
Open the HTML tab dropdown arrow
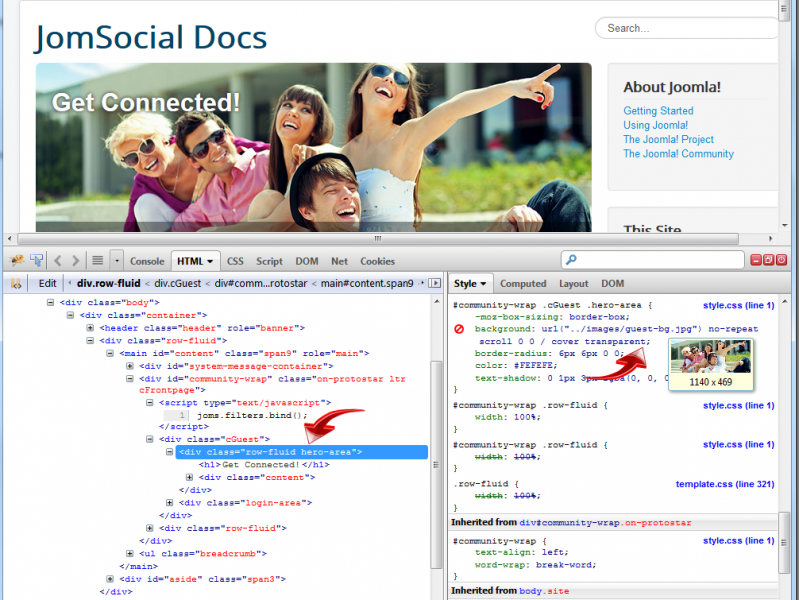[210, 261]
